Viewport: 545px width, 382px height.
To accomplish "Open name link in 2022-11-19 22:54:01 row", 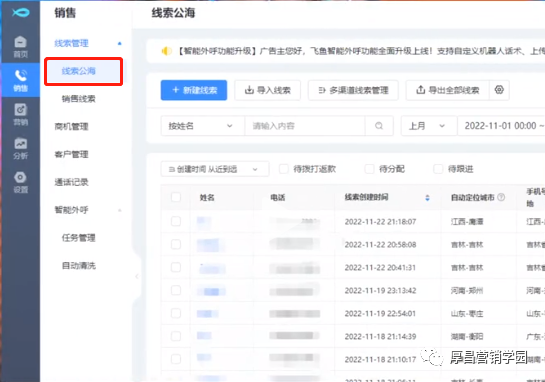I will (207, 314).
